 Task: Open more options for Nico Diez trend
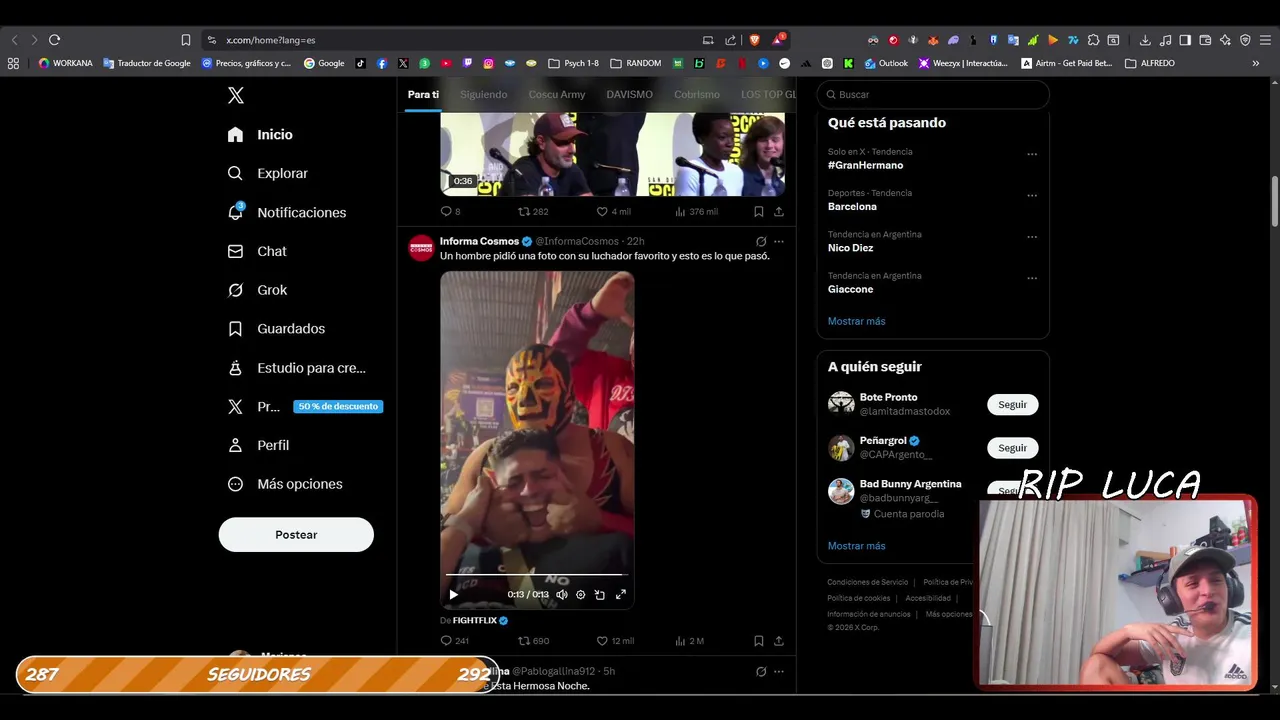point(1032,237)
